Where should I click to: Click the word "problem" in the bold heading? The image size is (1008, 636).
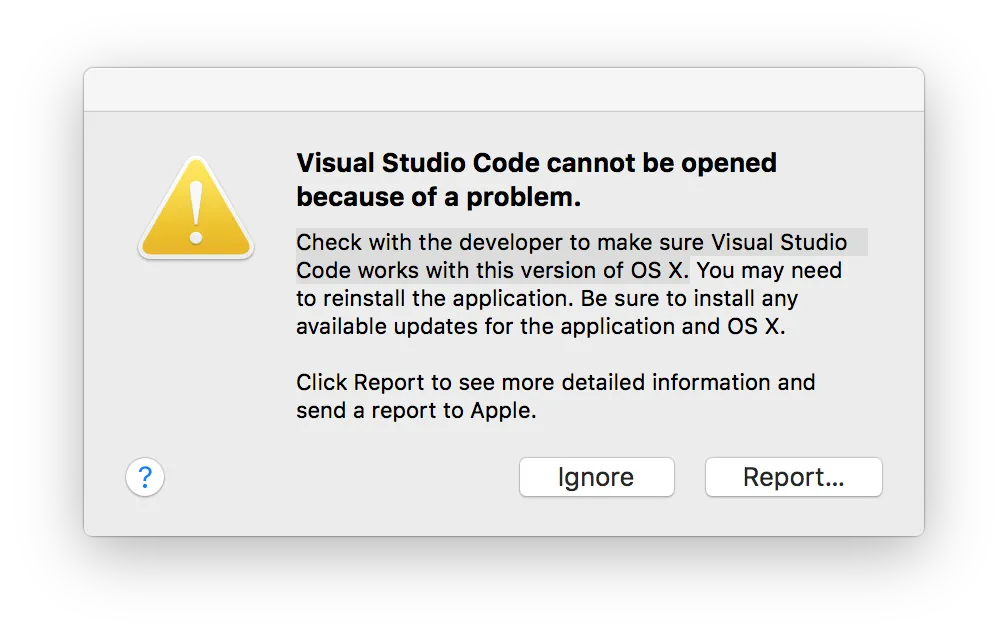click(526, 197)
